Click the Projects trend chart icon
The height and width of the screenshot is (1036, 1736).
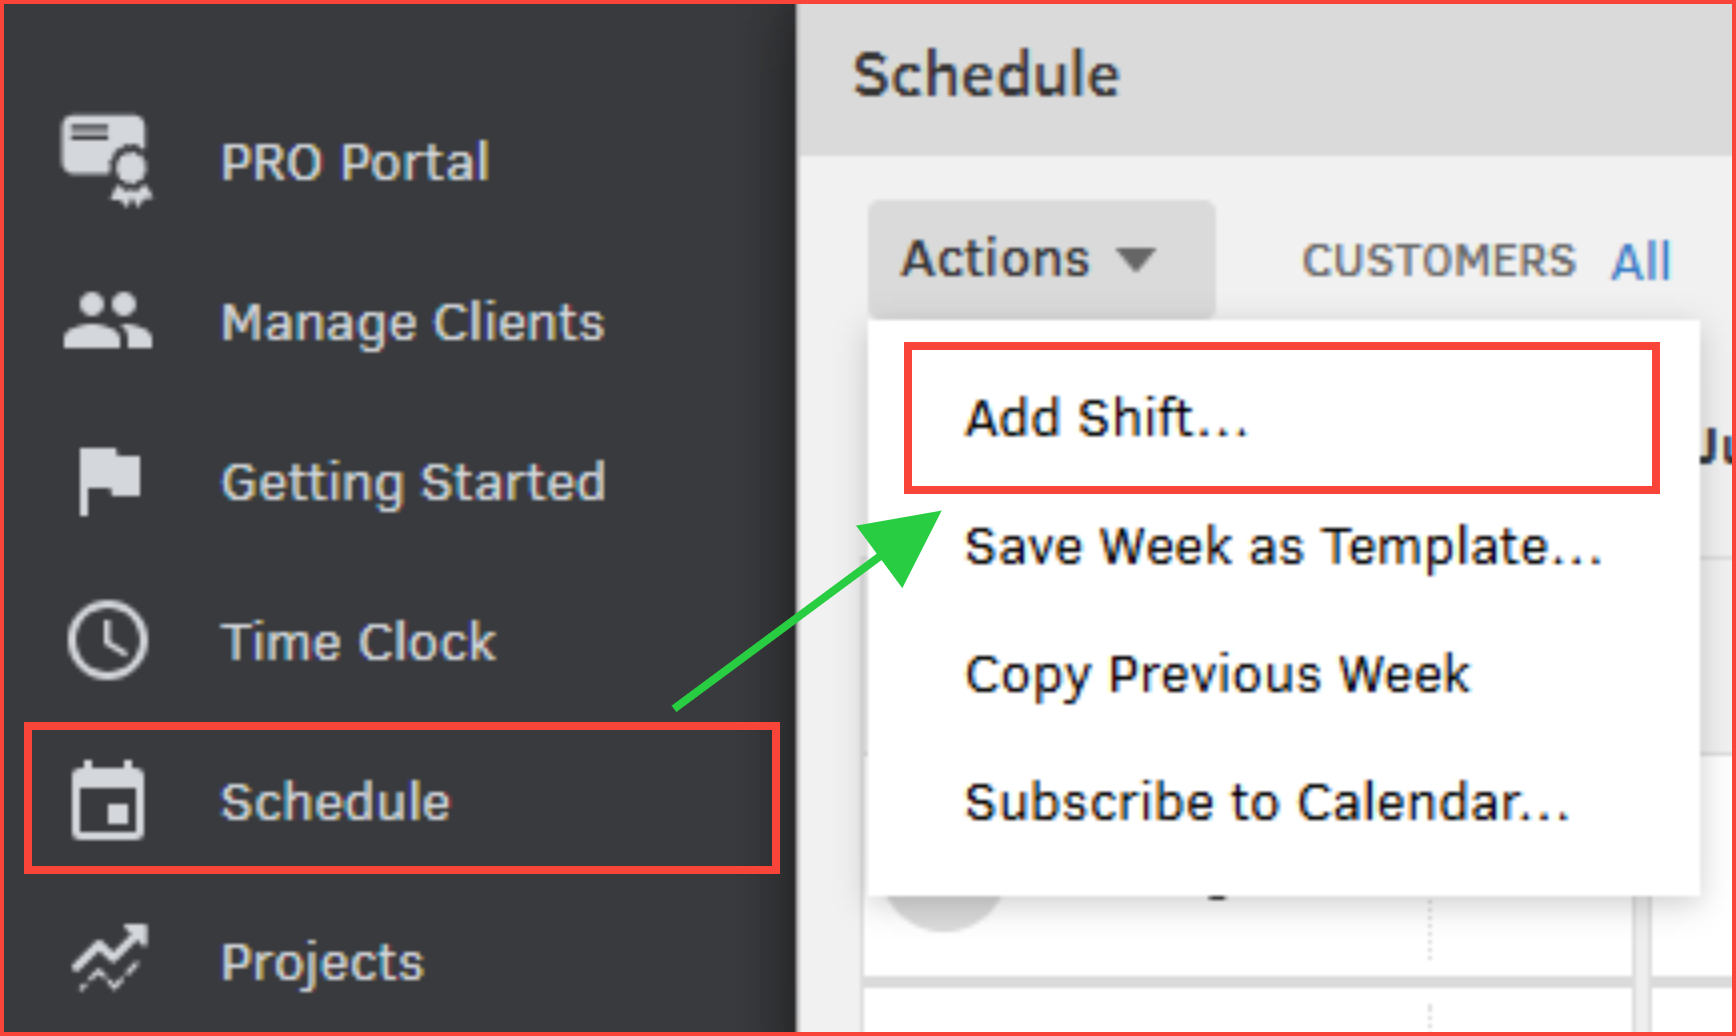(x=109, y=959)
